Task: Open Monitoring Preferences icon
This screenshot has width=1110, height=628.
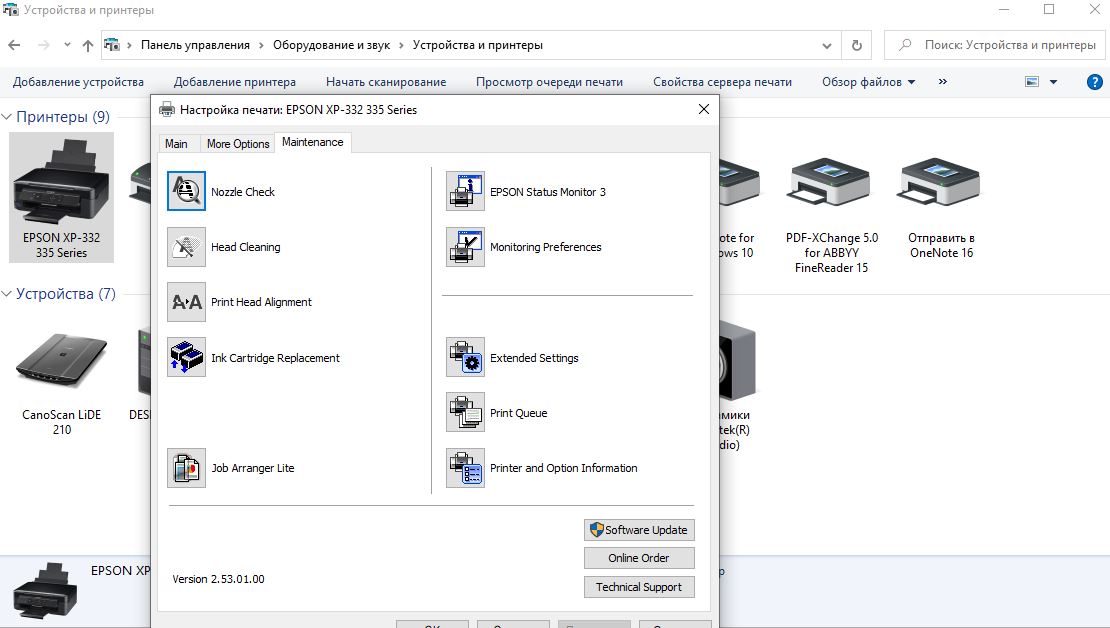Action: [465, 246]
